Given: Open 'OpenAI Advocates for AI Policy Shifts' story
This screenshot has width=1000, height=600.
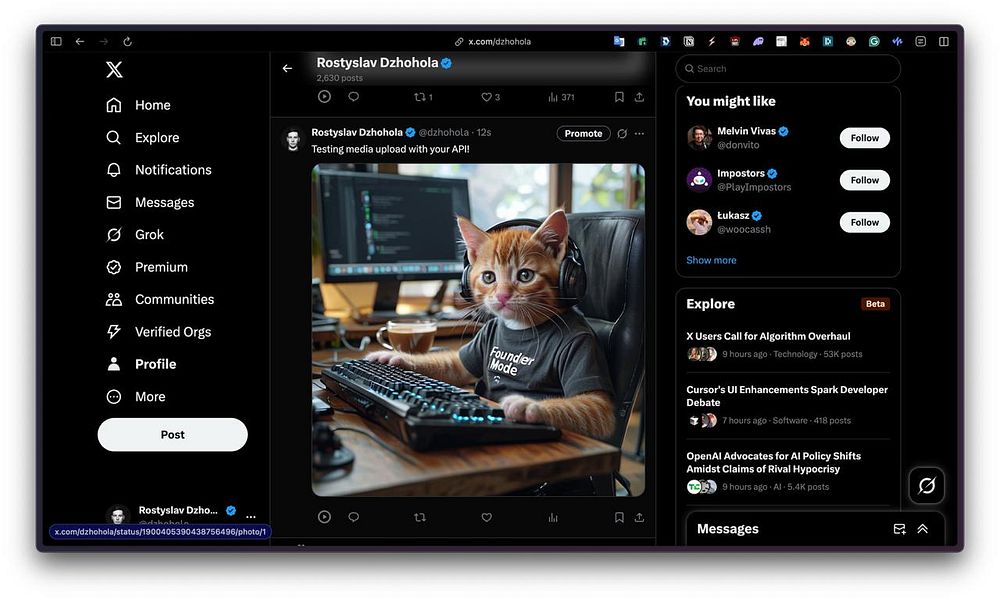Looking at the screenshot, I should tap(774, 462).
